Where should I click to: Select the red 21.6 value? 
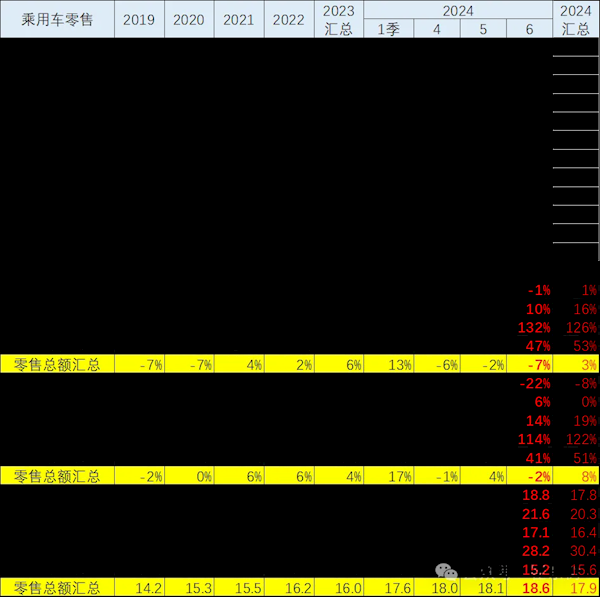[536, 514]
